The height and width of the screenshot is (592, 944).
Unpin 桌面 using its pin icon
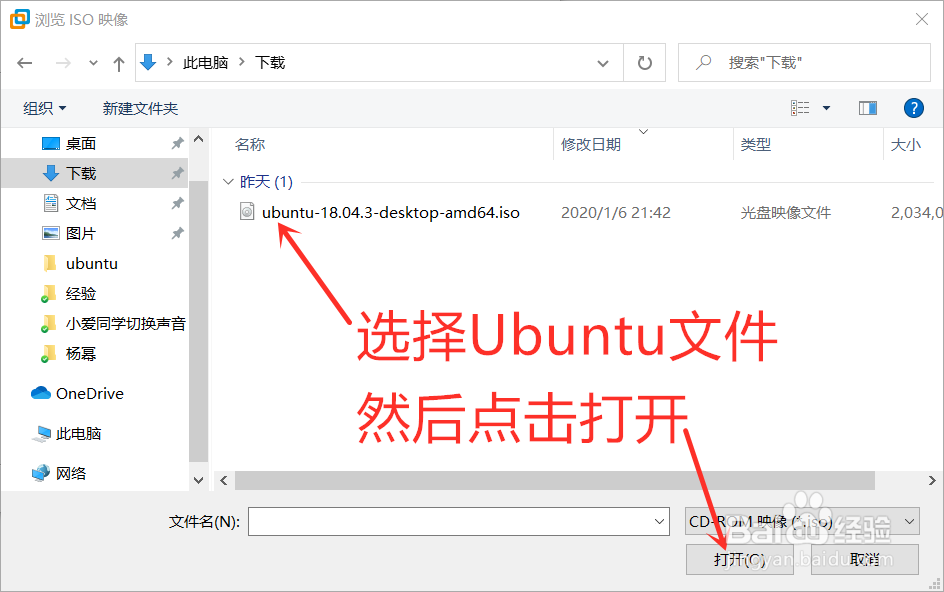coord(177,143)
